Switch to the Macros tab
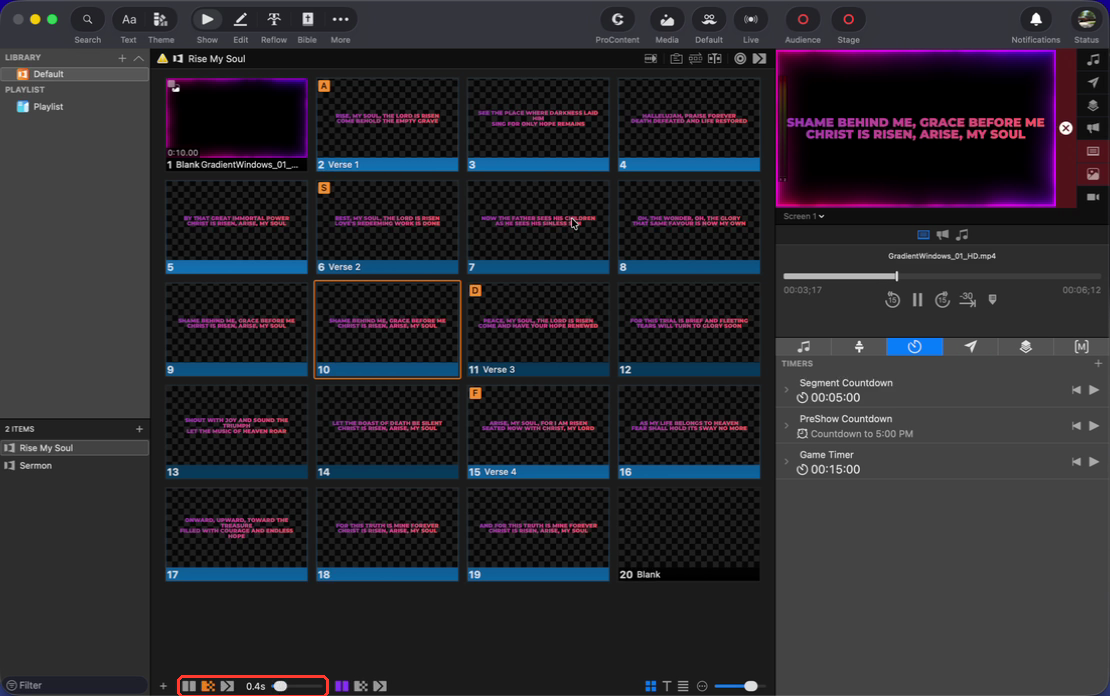 click(x=1081, y=346)
